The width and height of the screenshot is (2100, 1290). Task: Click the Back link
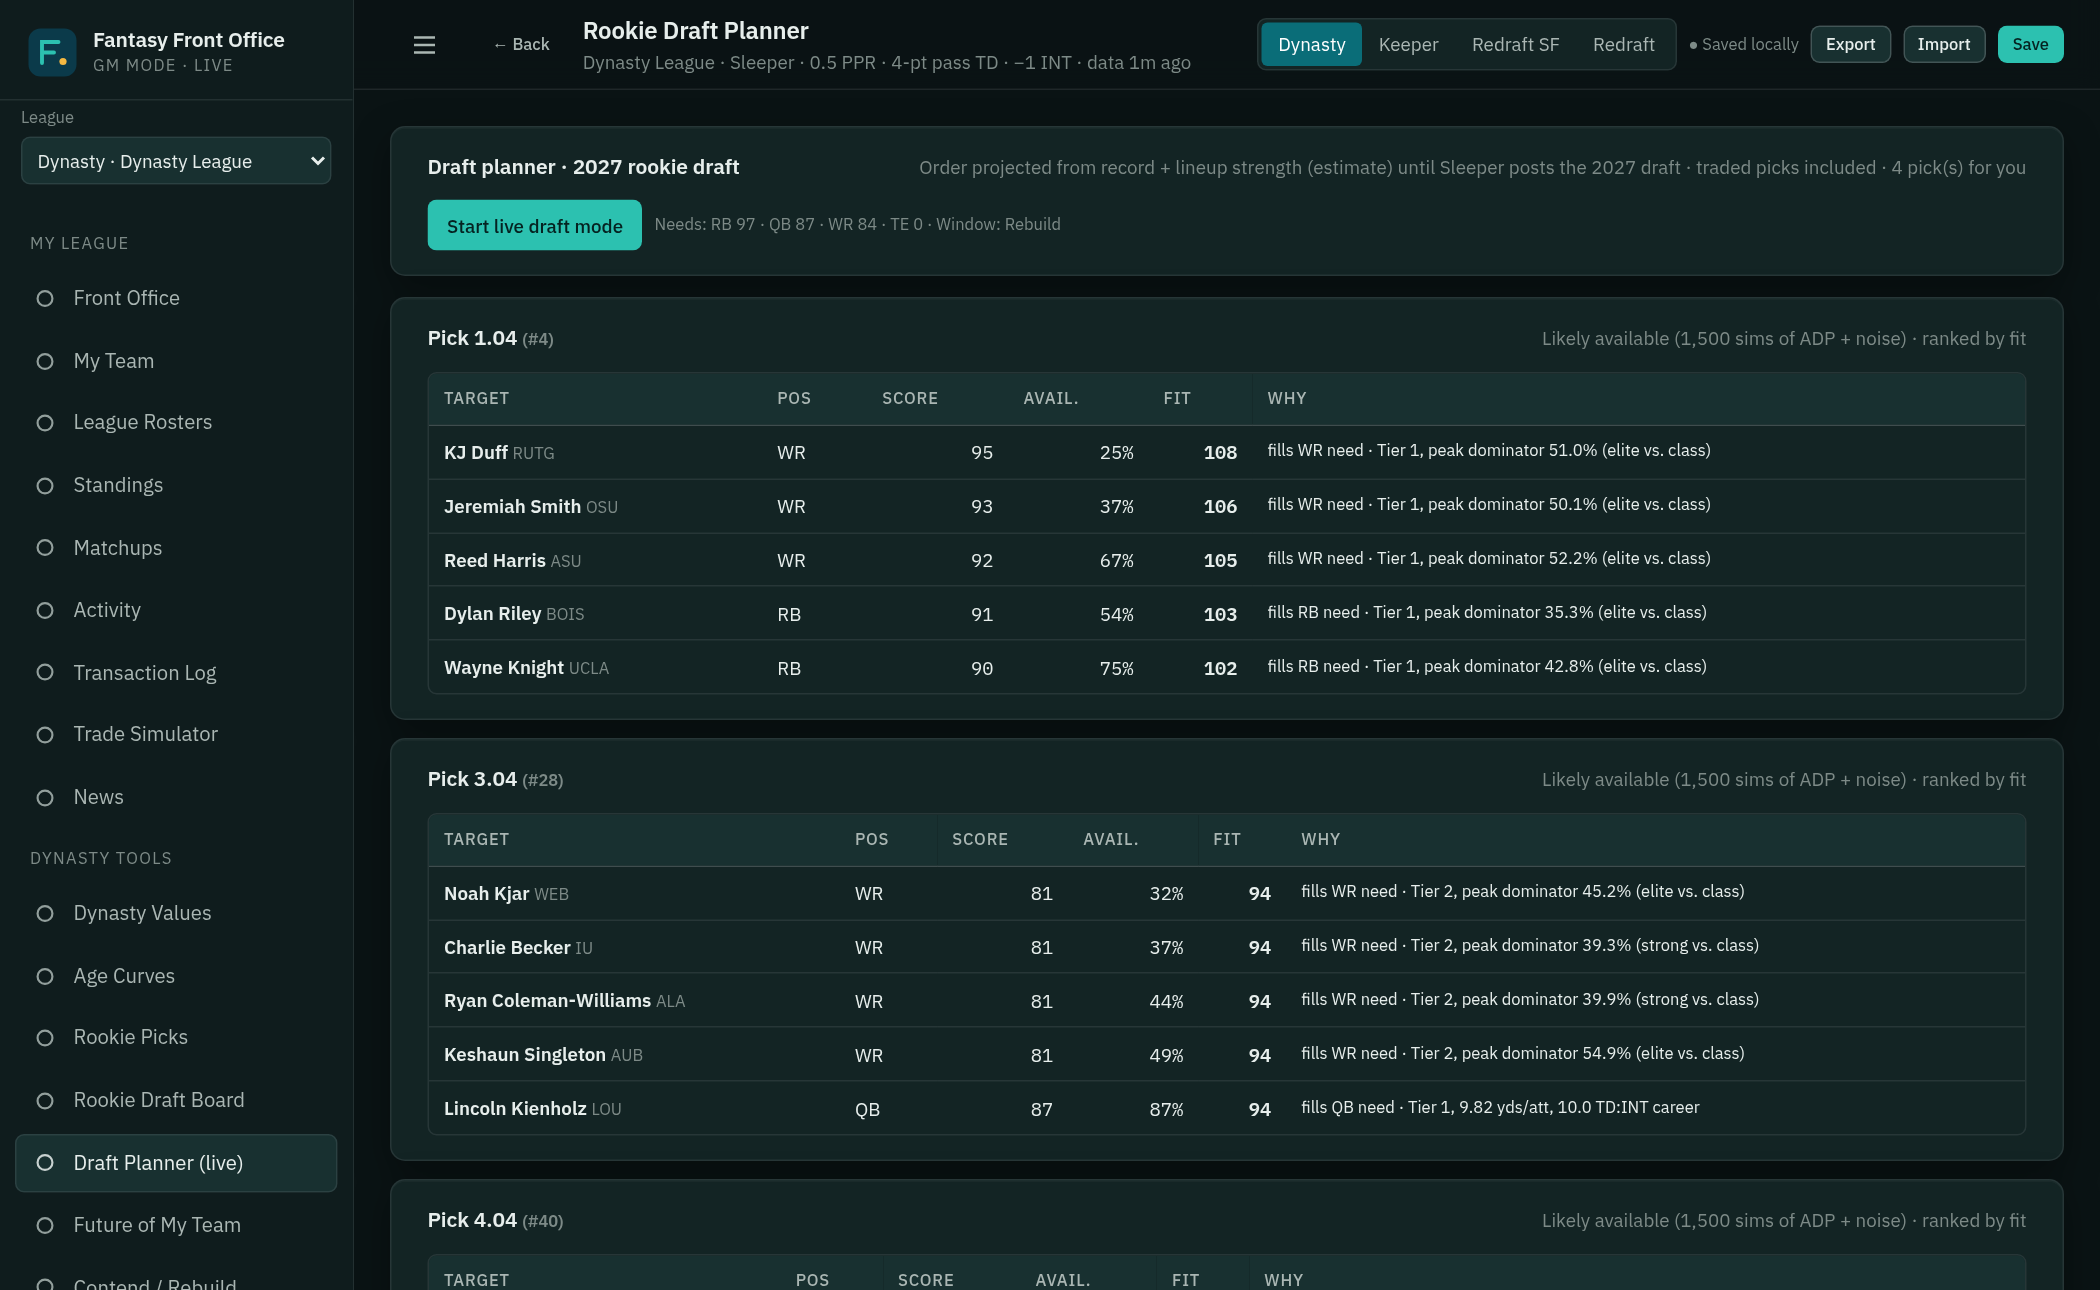(x=521, y=45)
